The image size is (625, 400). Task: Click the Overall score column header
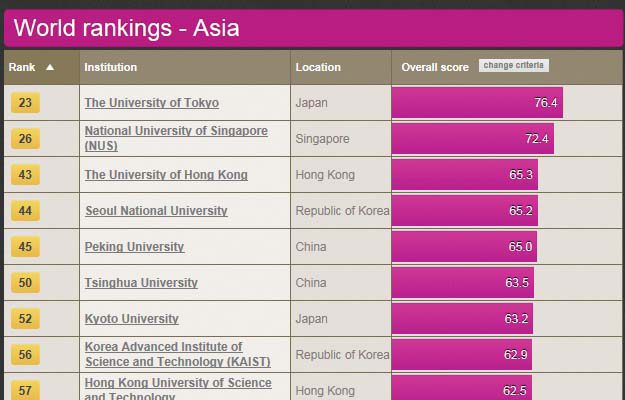tap(435, 67)
